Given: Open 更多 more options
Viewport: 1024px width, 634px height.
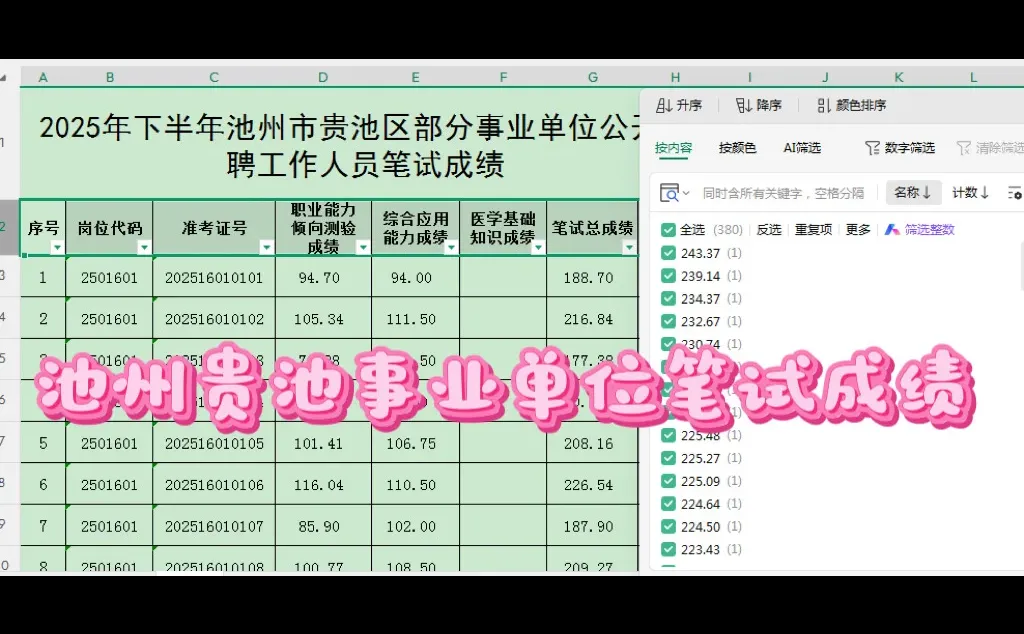Looking at the screenshot, I should click(x=858, y=230).
